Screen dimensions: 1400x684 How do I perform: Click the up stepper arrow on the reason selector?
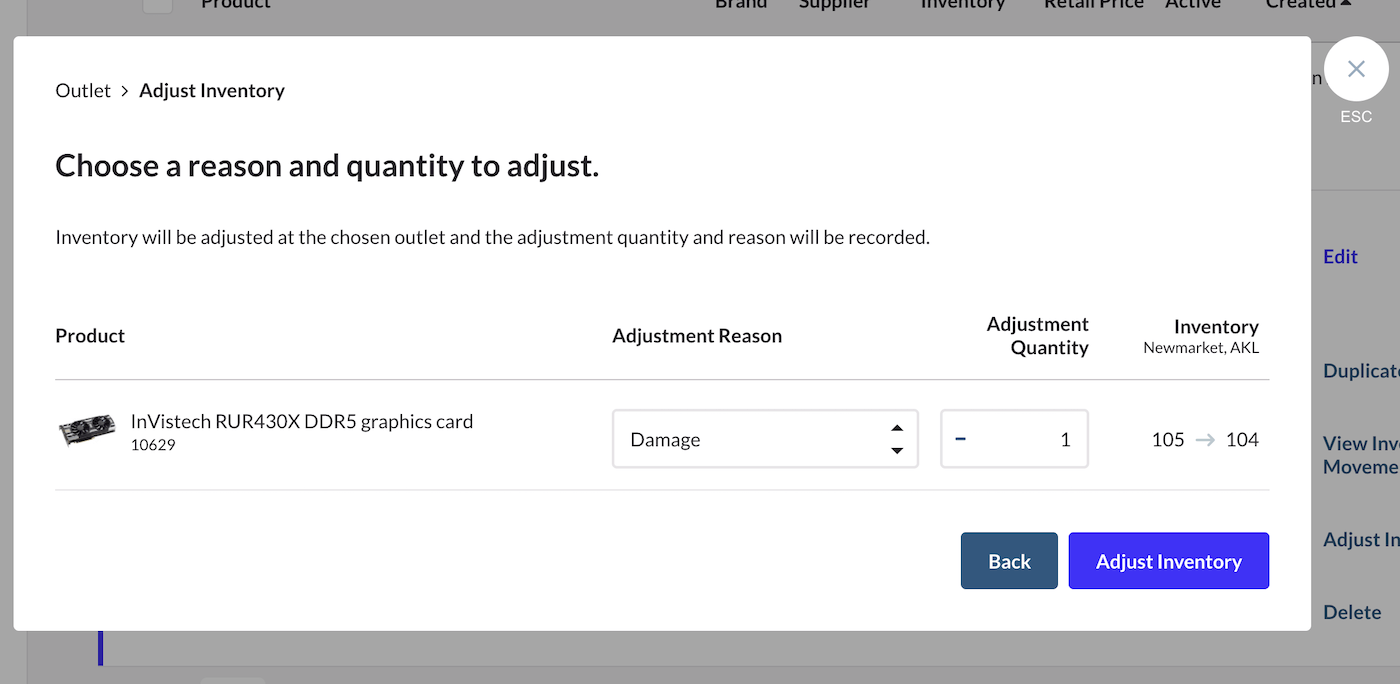coord(897,427)
